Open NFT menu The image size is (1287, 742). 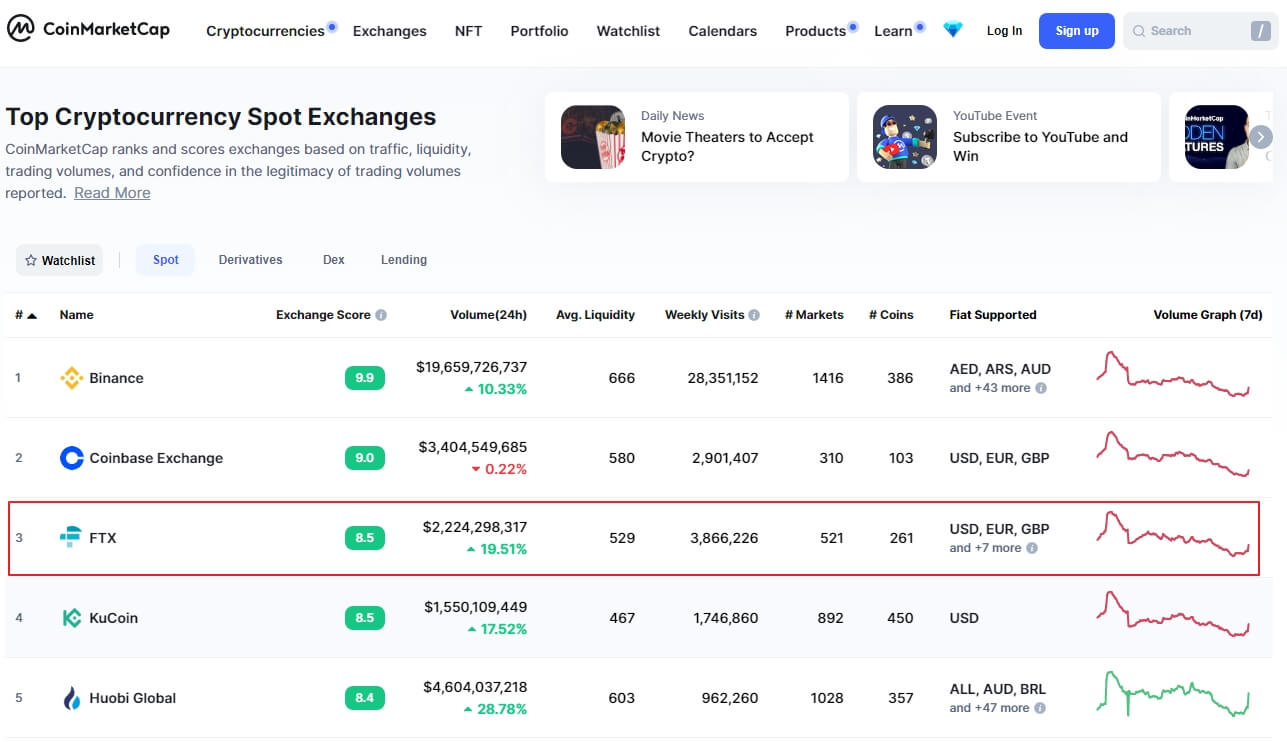[468, 31]
